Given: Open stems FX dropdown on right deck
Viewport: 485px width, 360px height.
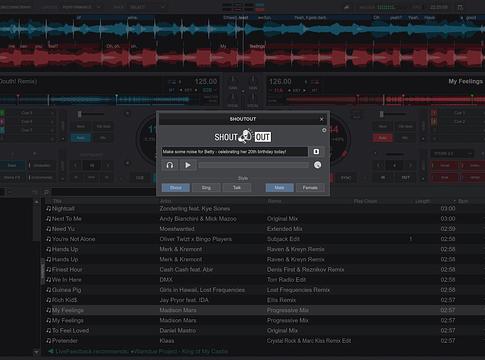Looking at the screenshot, I should click(452, 154).
